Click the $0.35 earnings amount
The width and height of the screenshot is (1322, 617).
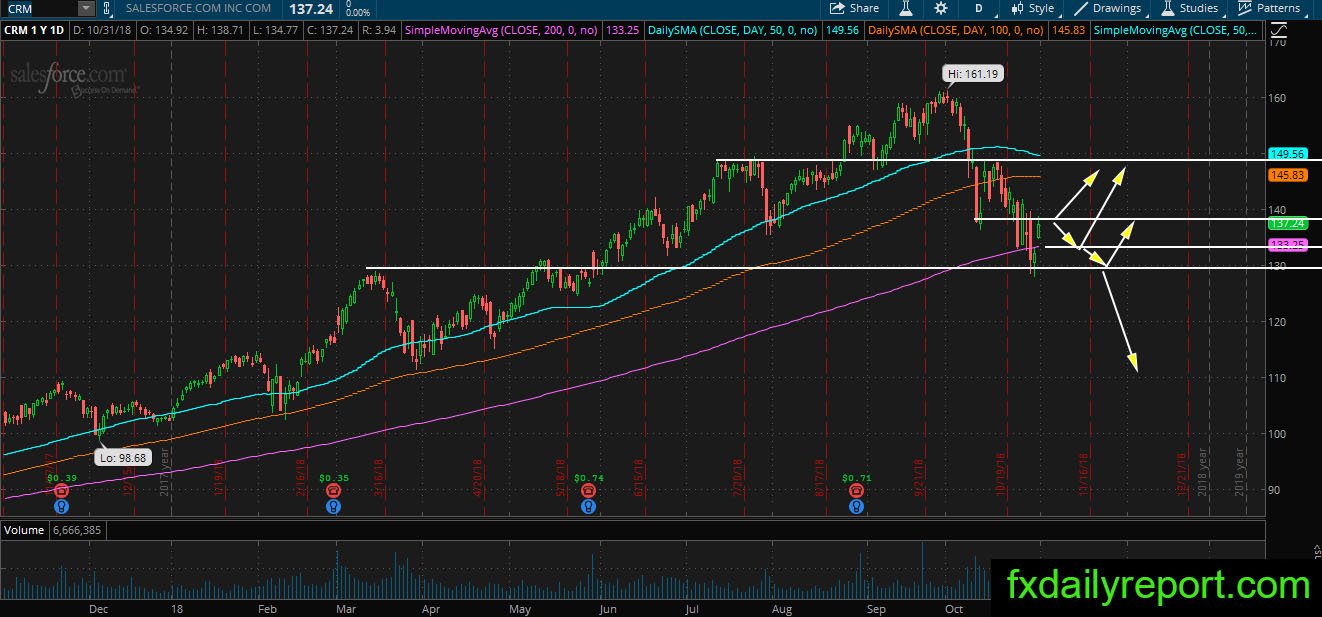[333, 478]
